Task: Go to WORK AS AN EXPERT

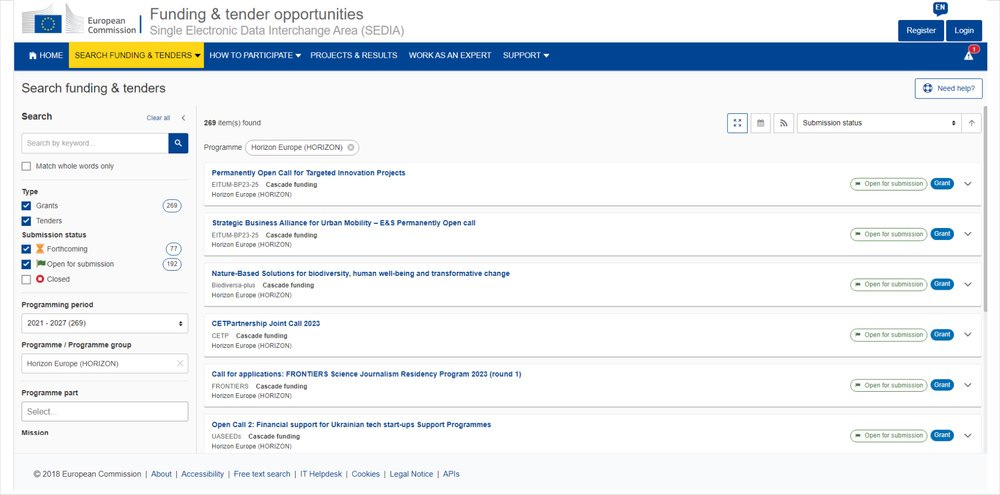Action: (450, 55)
